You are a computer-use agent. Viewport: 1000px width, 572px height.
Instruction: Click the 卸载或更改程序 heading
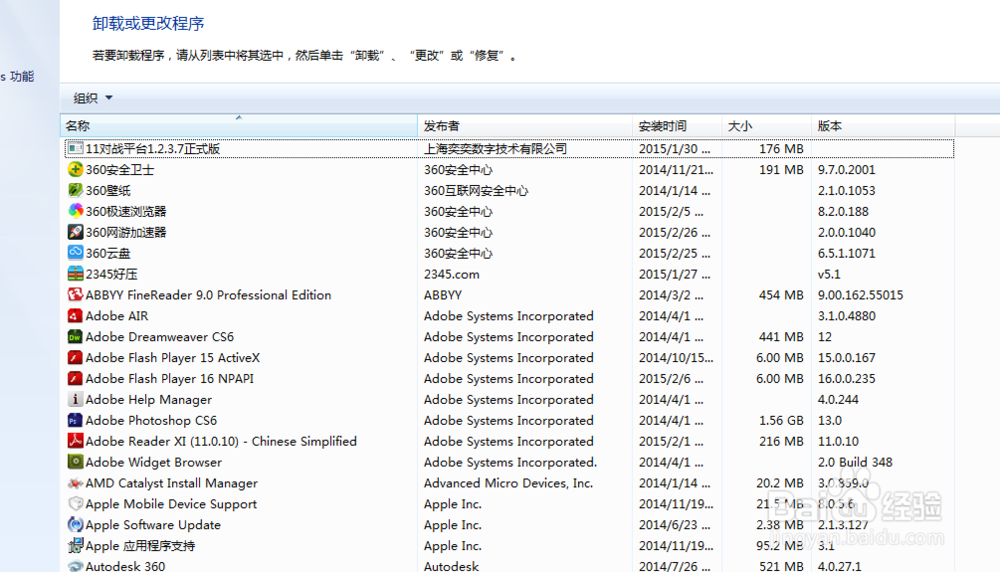(x=148, y=24)
